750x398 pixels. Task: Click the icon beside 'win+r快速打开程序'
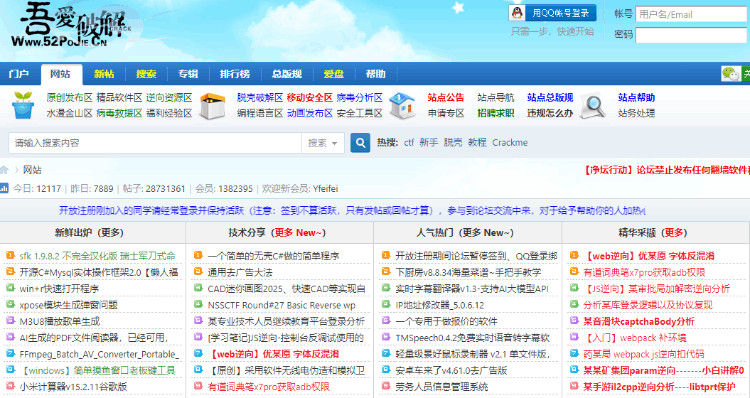(x=10, y=288)
